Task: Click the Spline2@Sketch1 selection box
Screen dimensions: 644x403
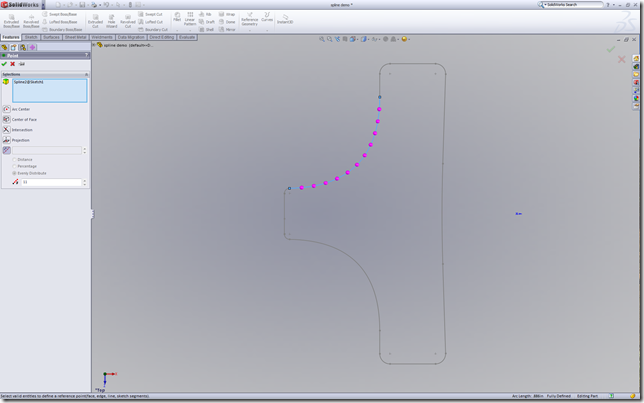Action: (x=49, y=90)
